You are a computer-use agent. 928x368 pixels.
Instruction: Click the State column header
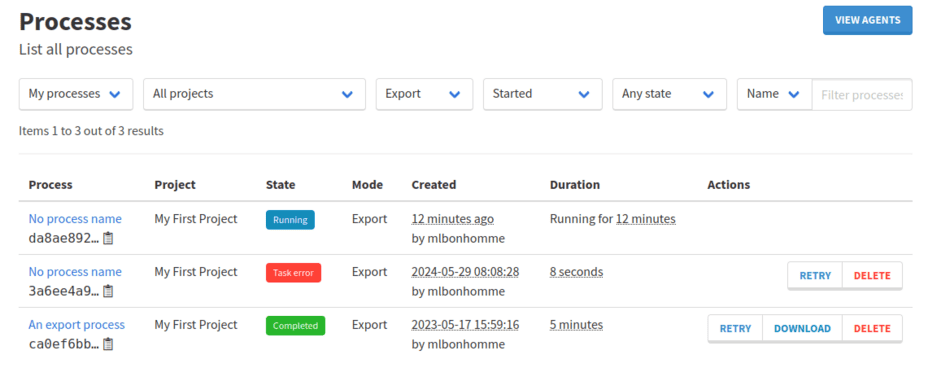pos(281,185)
